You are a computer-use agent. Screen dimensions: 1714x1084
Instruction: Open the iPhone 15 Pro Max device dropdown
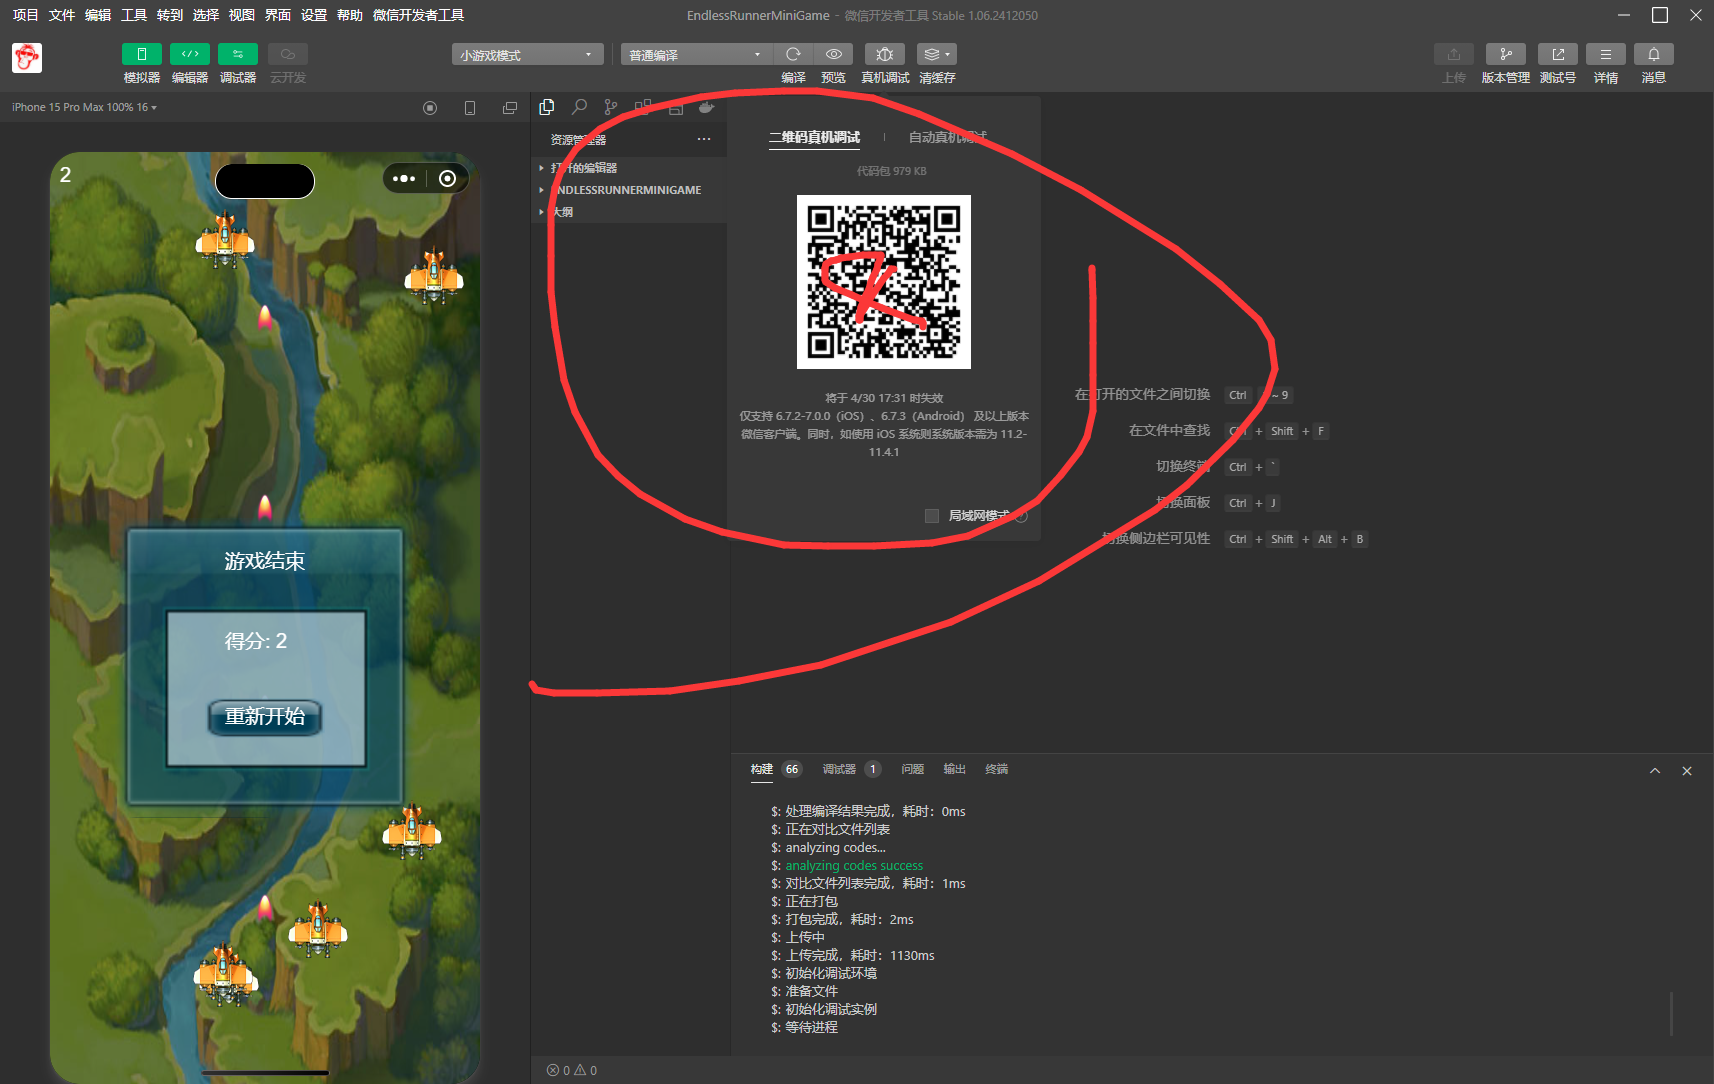click(84, 107)
